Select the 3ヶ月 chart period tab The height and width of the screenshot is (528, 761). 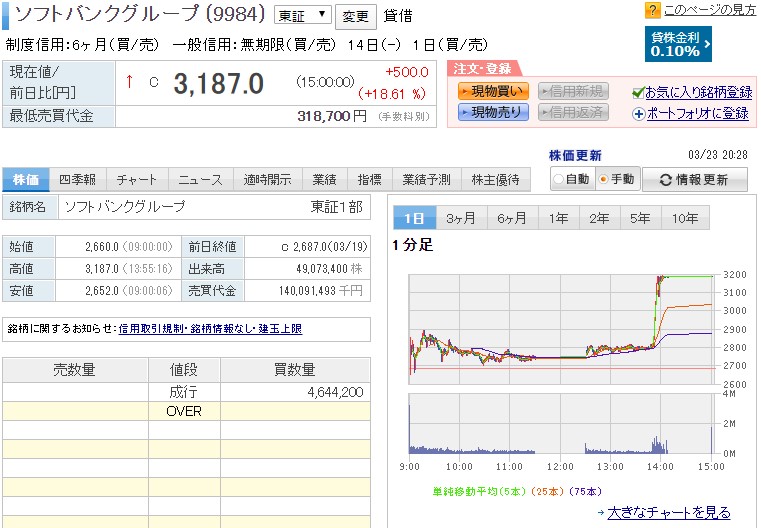(461, 218)
